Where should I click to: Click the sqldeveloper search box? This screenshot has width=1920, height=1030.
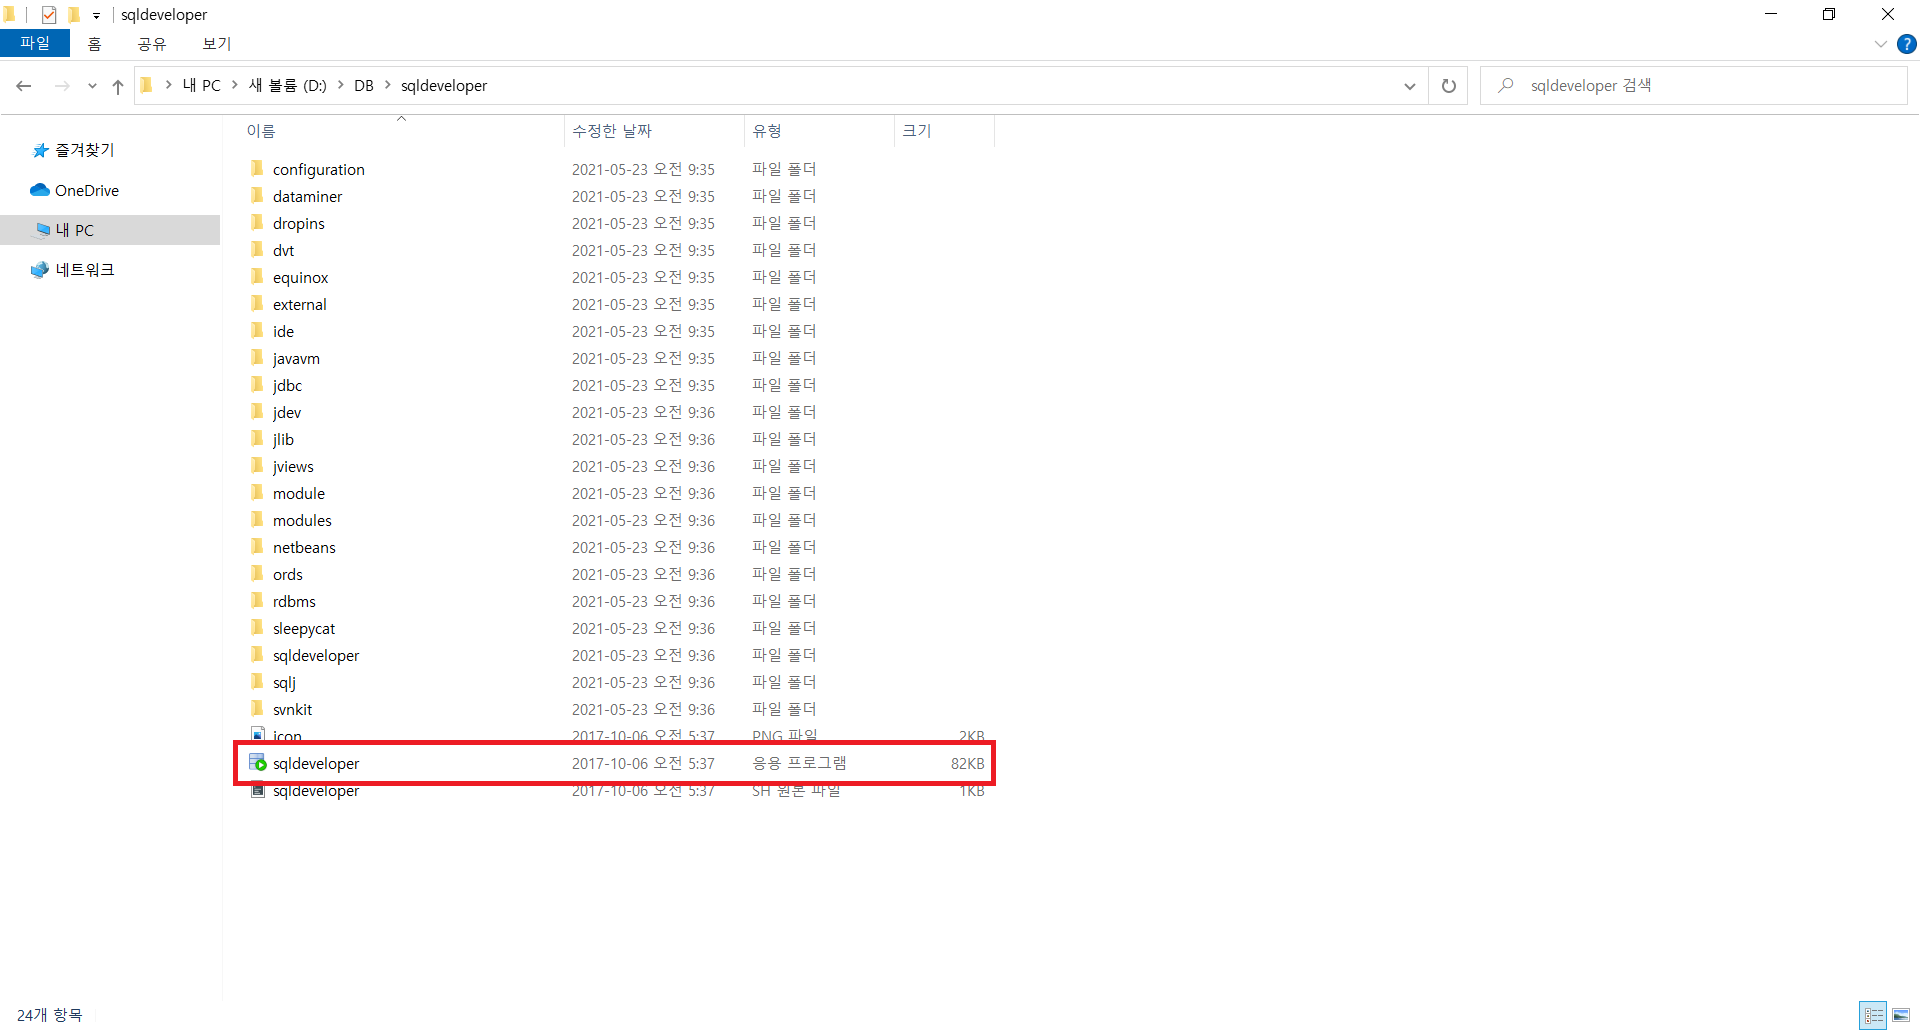point(1694,86)
